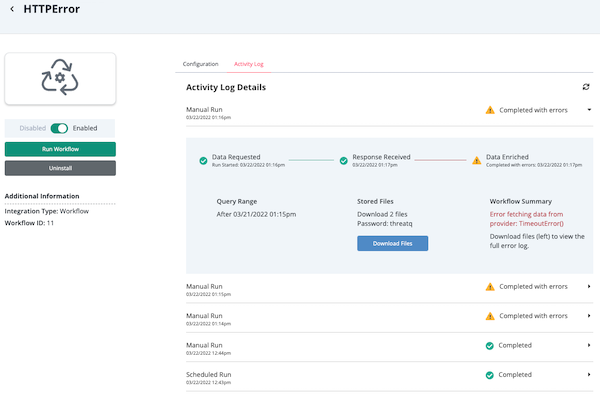Click the Download Files button
The image size is (600, 396).
[392, 243]
